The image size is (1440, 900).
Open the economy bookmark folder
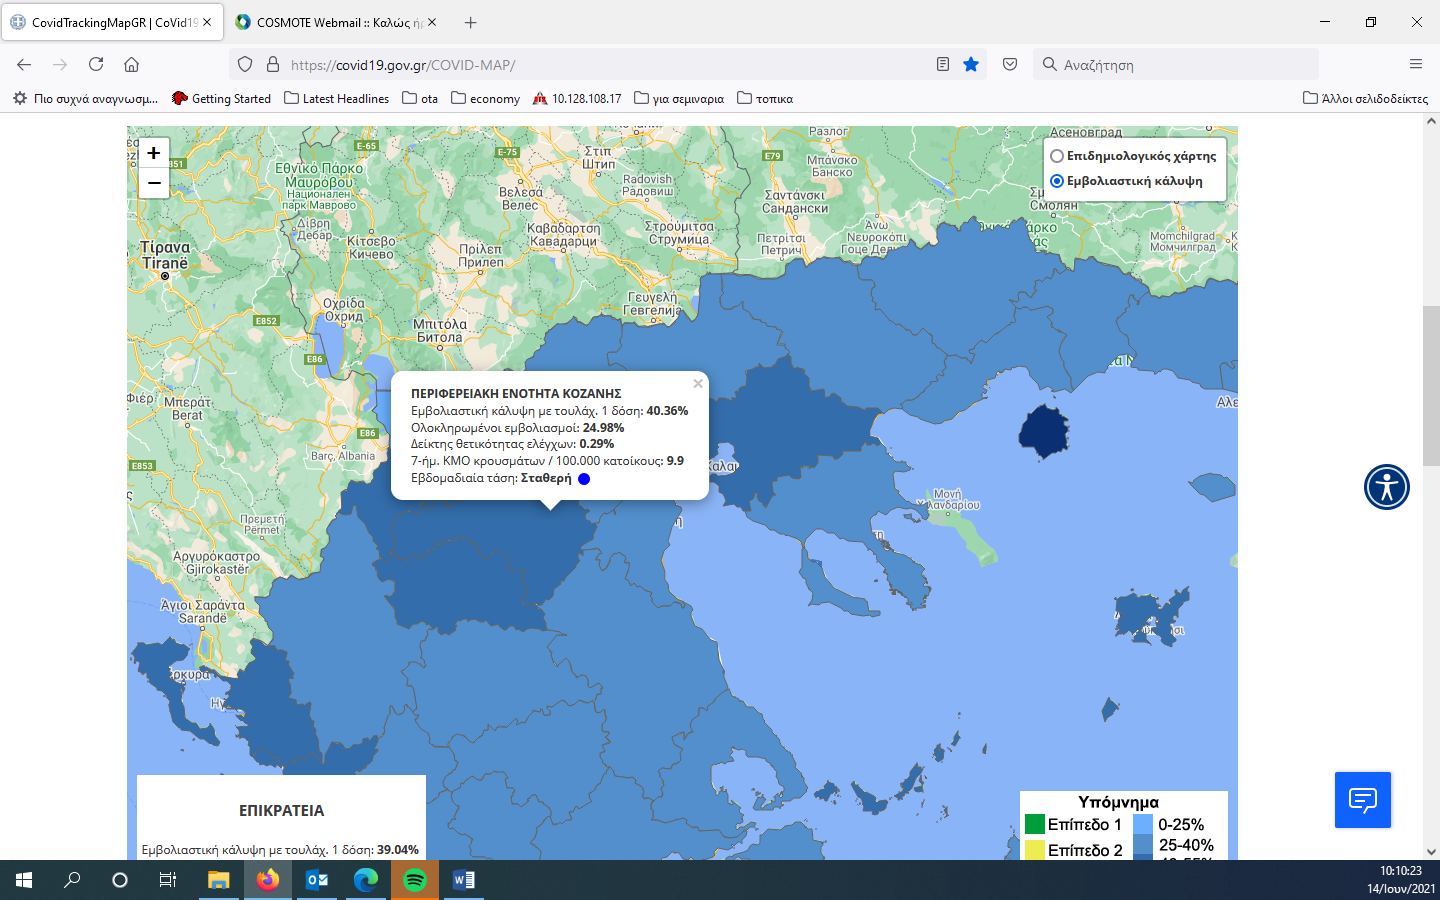point(485,98)
